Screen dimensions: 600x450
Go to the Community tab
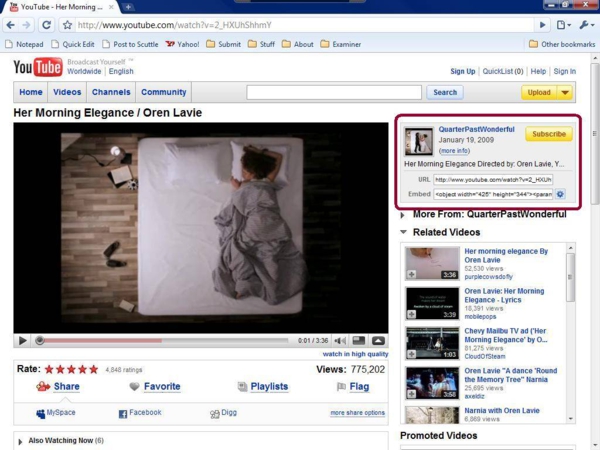point(163,93)
